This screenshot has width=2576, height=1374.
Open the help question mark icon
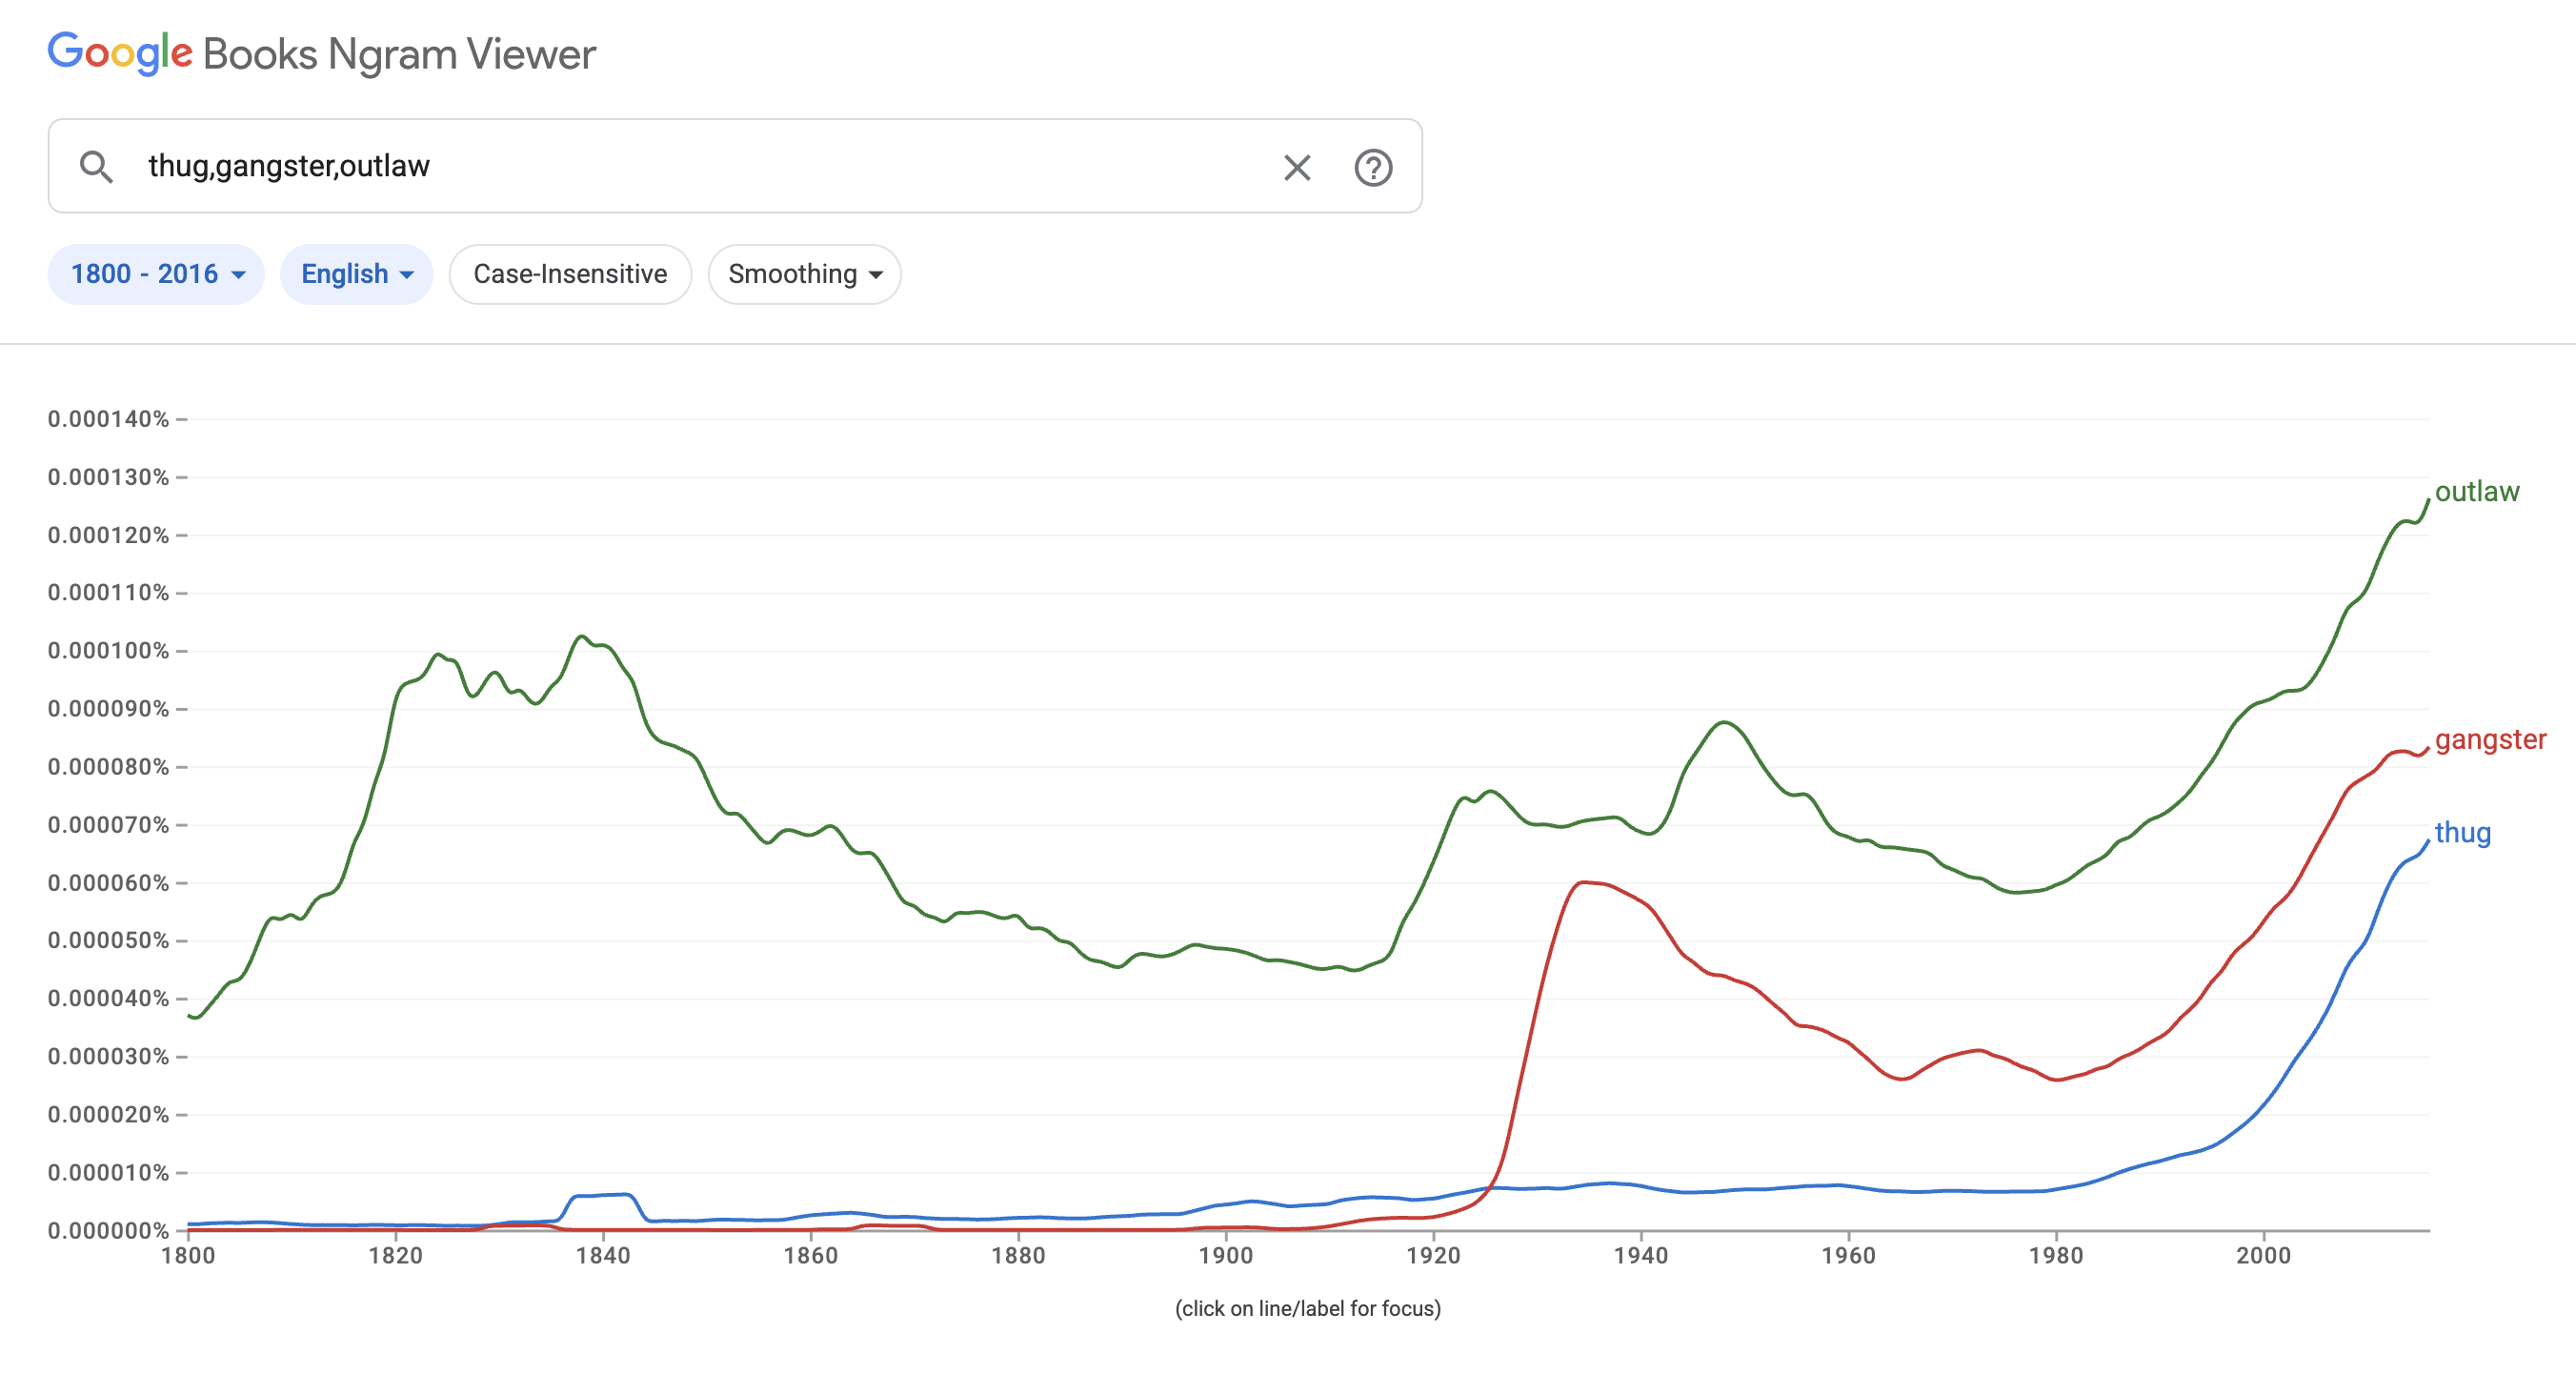coord(1373,167)
